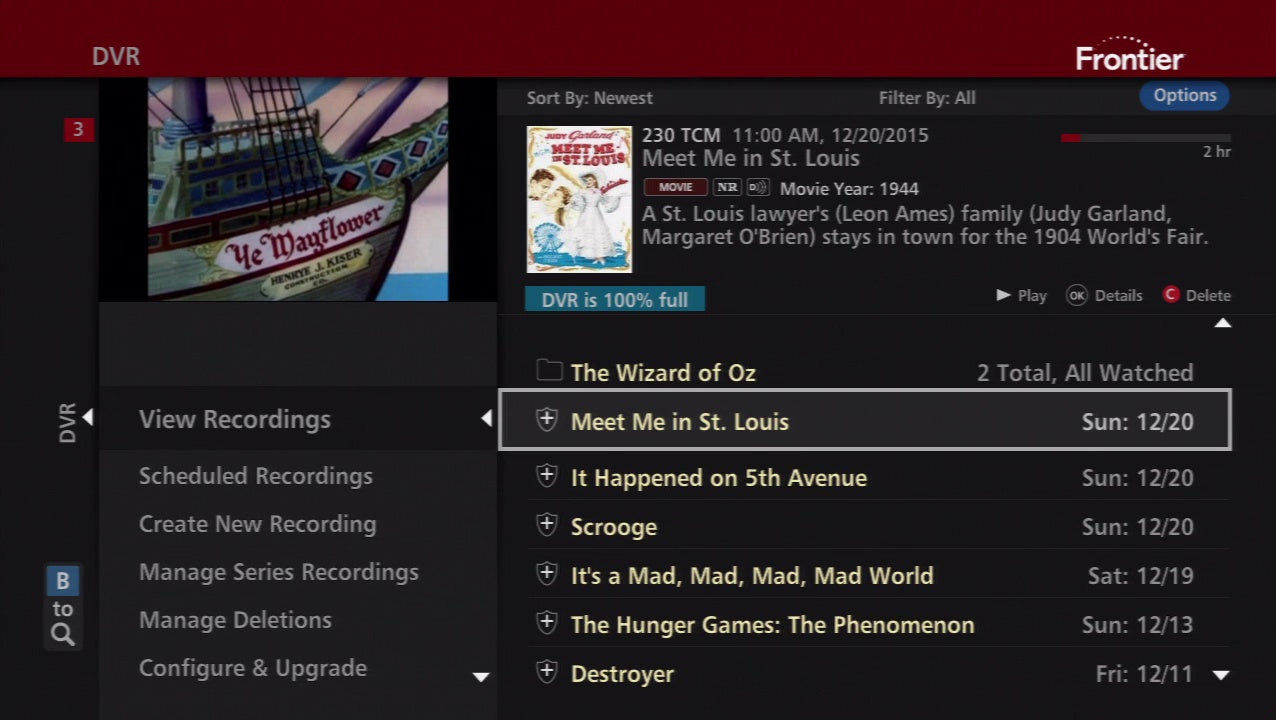This screenshot has width=1276, height=720.
Task: Click the blue B button icon
Action: 62,581
